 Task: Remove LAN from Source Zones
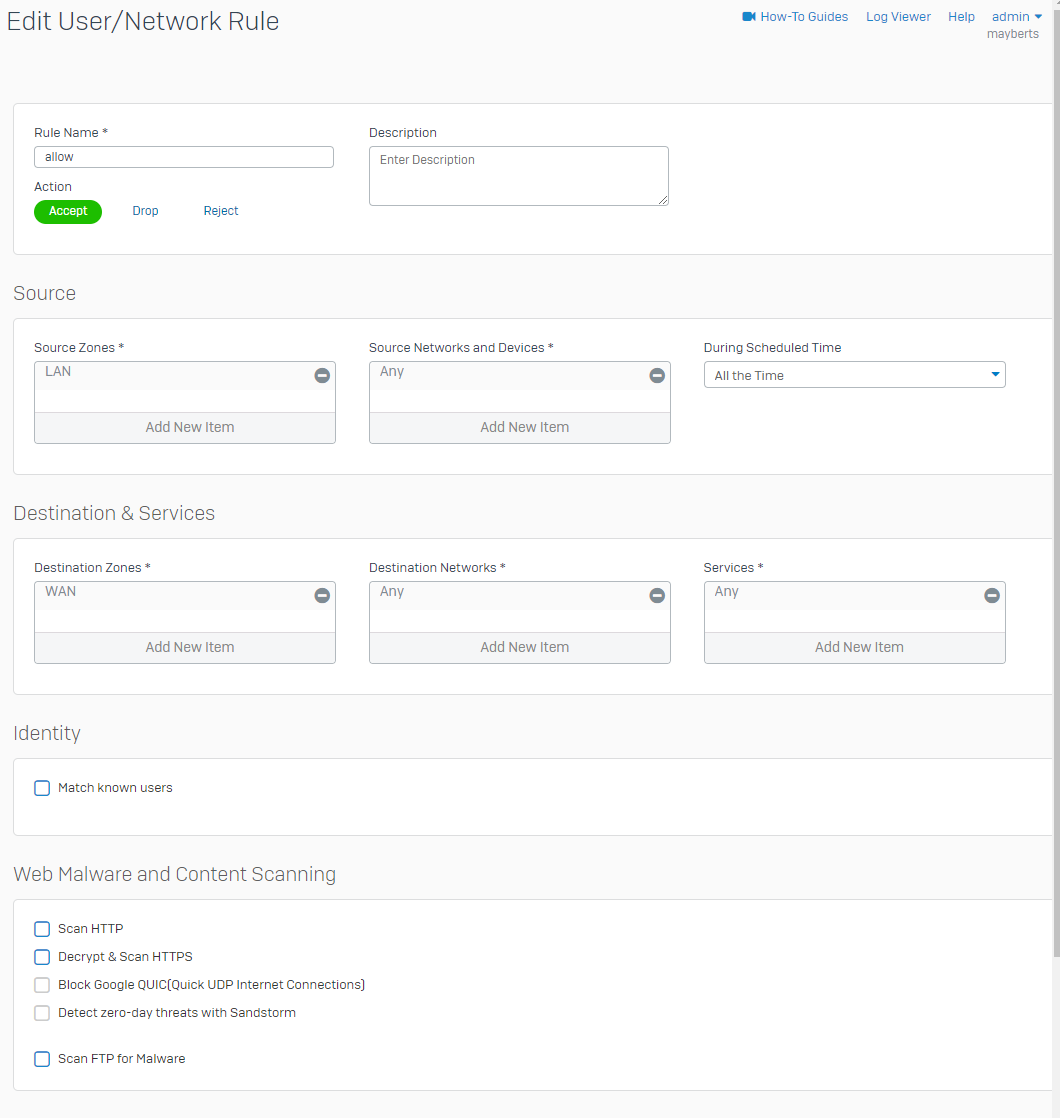(322, 375)
